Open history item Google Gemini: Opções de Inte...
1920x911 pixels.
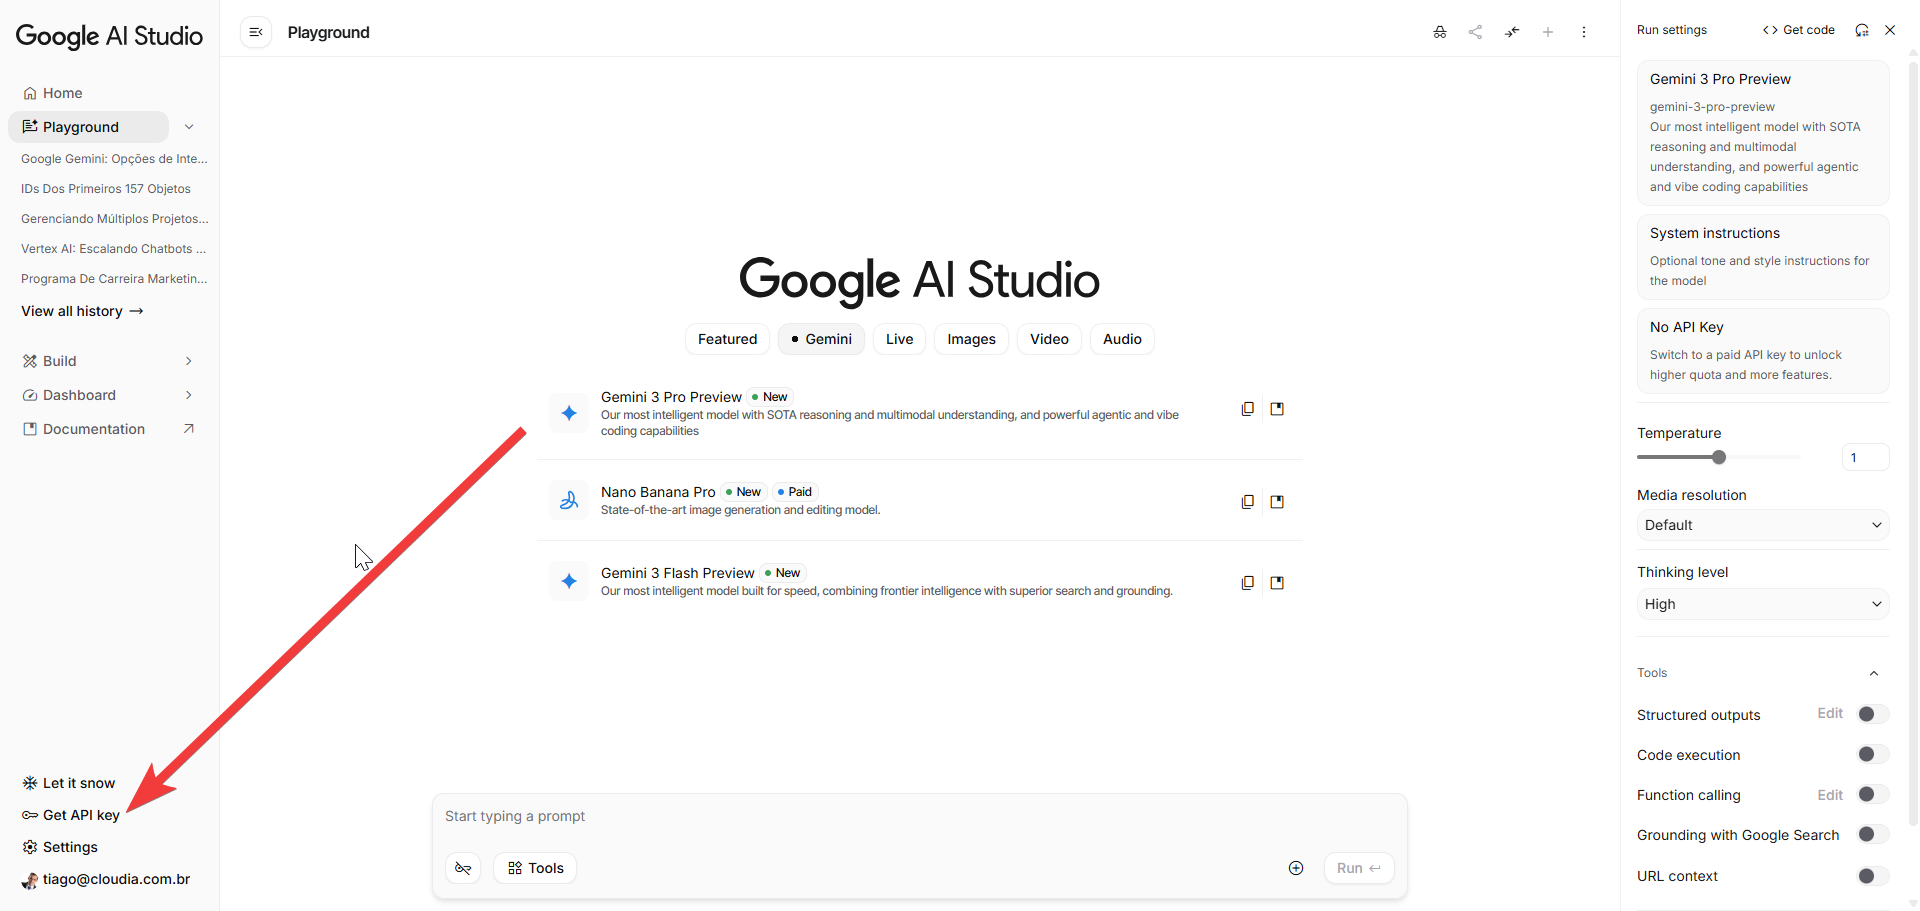coord(114,159)
